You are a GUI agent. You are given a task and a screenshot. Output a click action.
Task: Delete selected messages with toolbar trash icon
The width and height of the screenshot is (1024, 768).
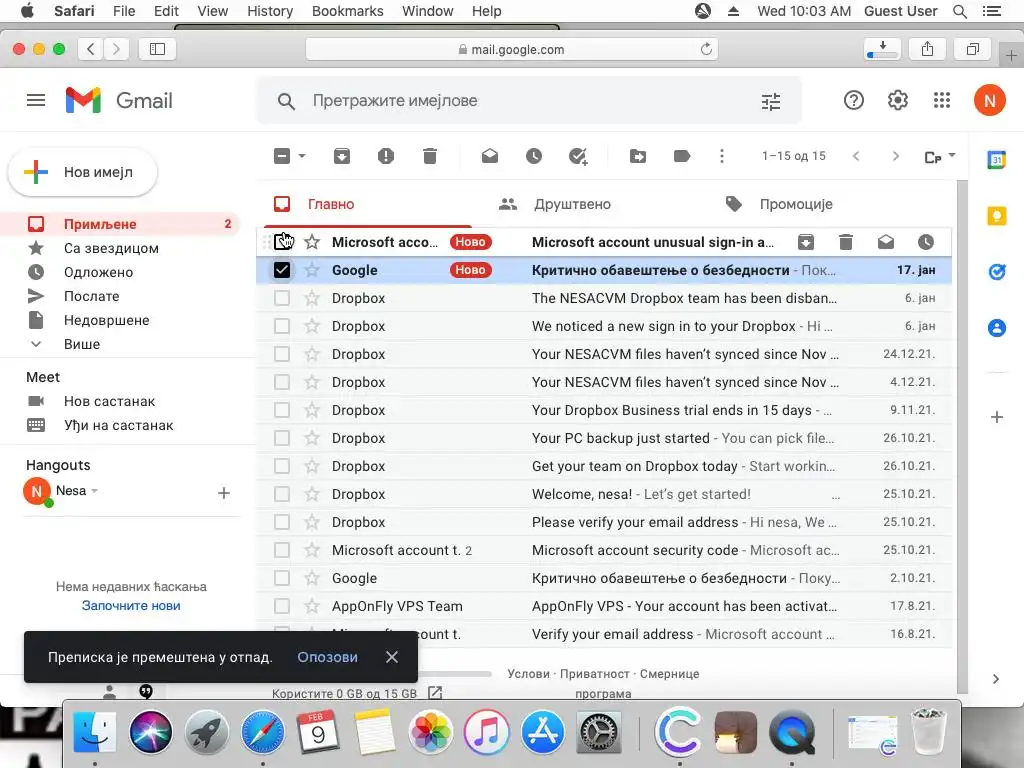pyautogui.click(x=430, y=156)
